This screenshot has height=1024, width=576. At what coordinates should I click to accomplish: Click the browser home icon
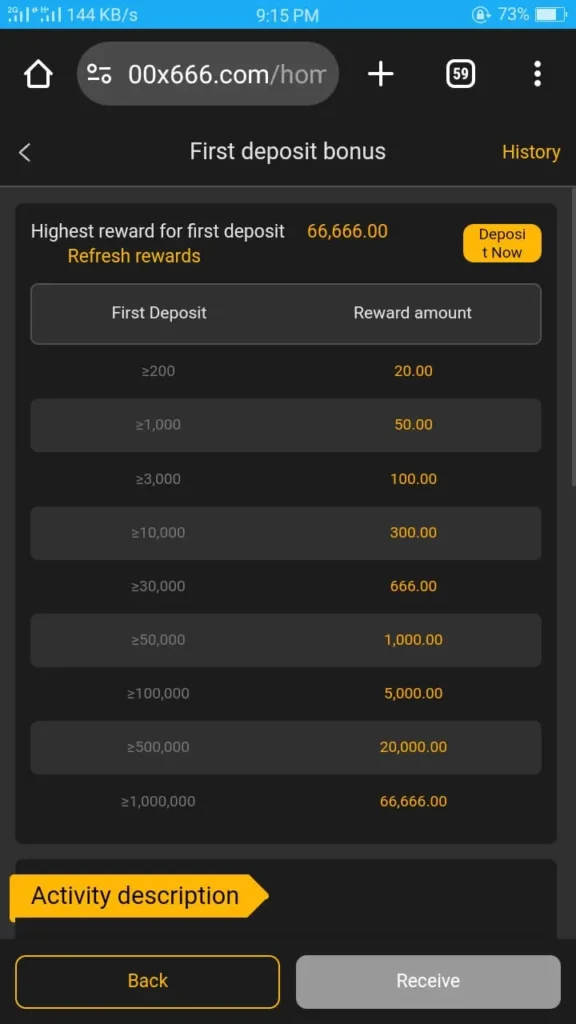[x=37, y=73]
